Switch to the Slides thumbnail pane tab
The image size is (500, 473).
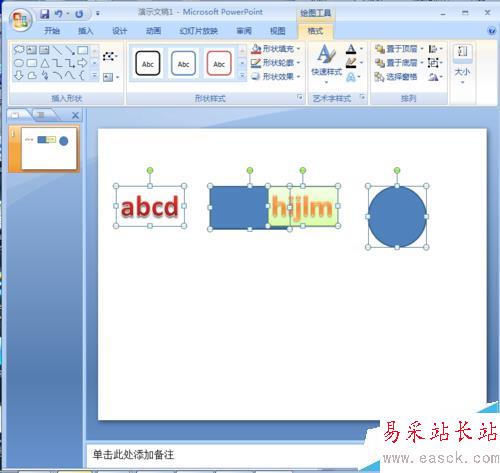(x=17, y=115)
